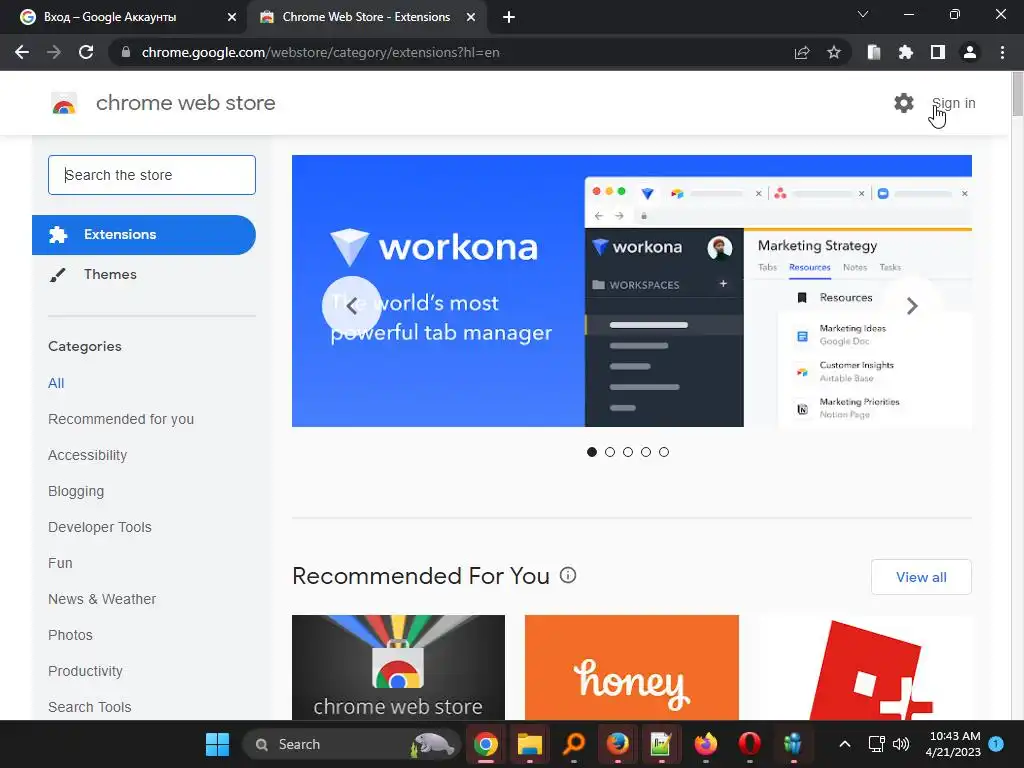Open the clock showing 10:43 AM
The width and height of the screenshot is (1024, 768).
[x=953, y=744]
